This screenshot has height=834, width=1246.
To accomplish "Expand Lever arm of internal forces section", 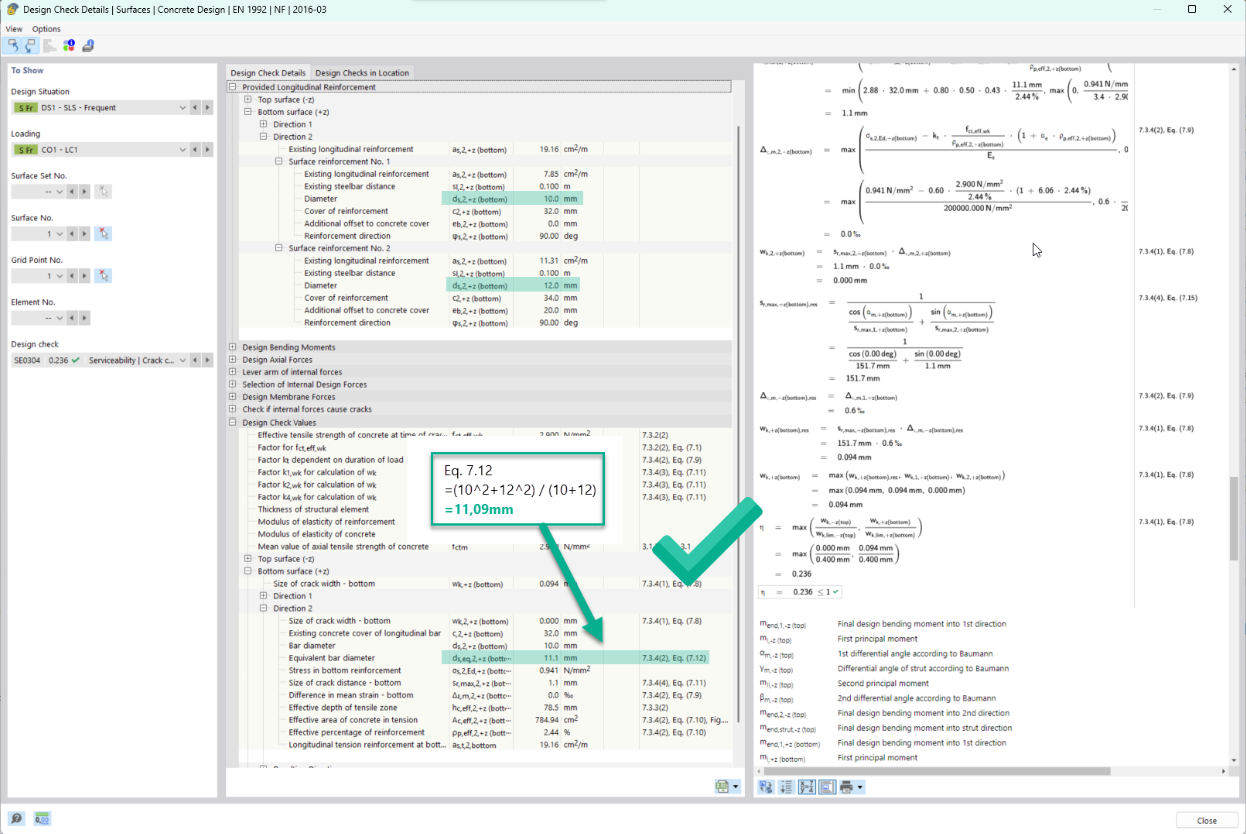I will [x=233, y=372].
